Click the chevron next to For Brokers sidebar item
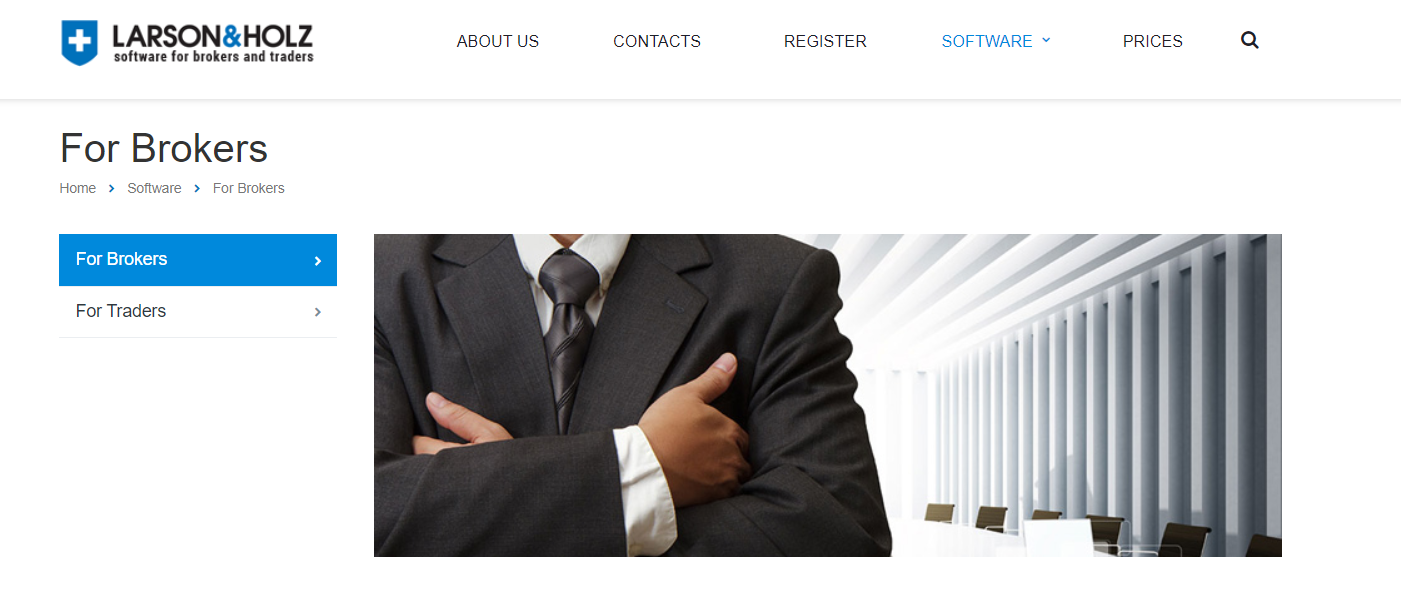Image resolution: width=1401 pixels, height=593 pixels. click(x=318, y=260)
